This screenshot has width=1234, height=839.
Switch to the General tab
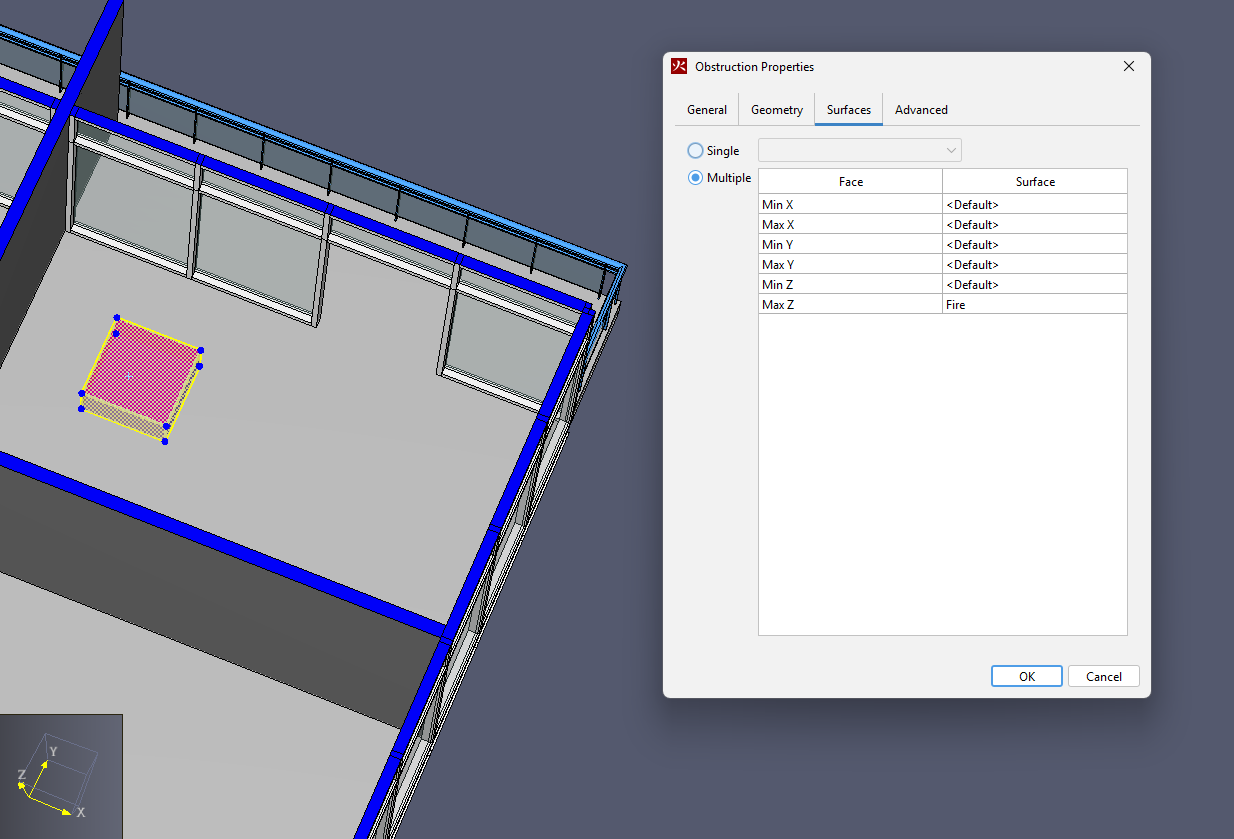[x=706, y=110]
